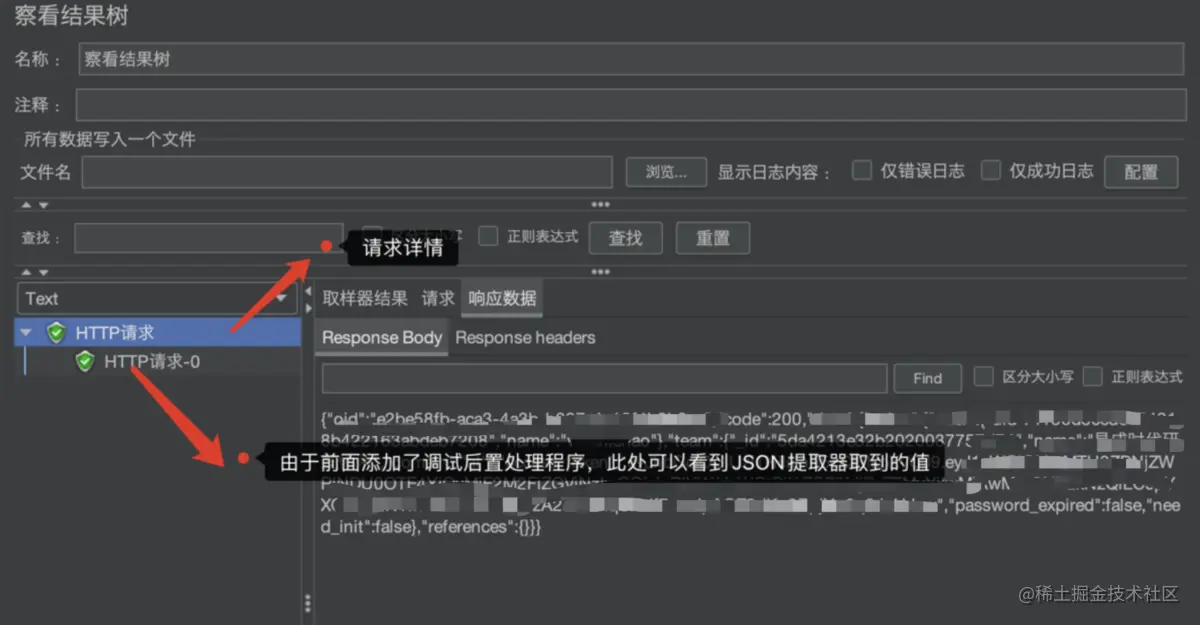The width and height of the screenshot is (1200, 625).
Task: Click the 配置 button
Action: pyautogui.click(x=1141, y=172)
